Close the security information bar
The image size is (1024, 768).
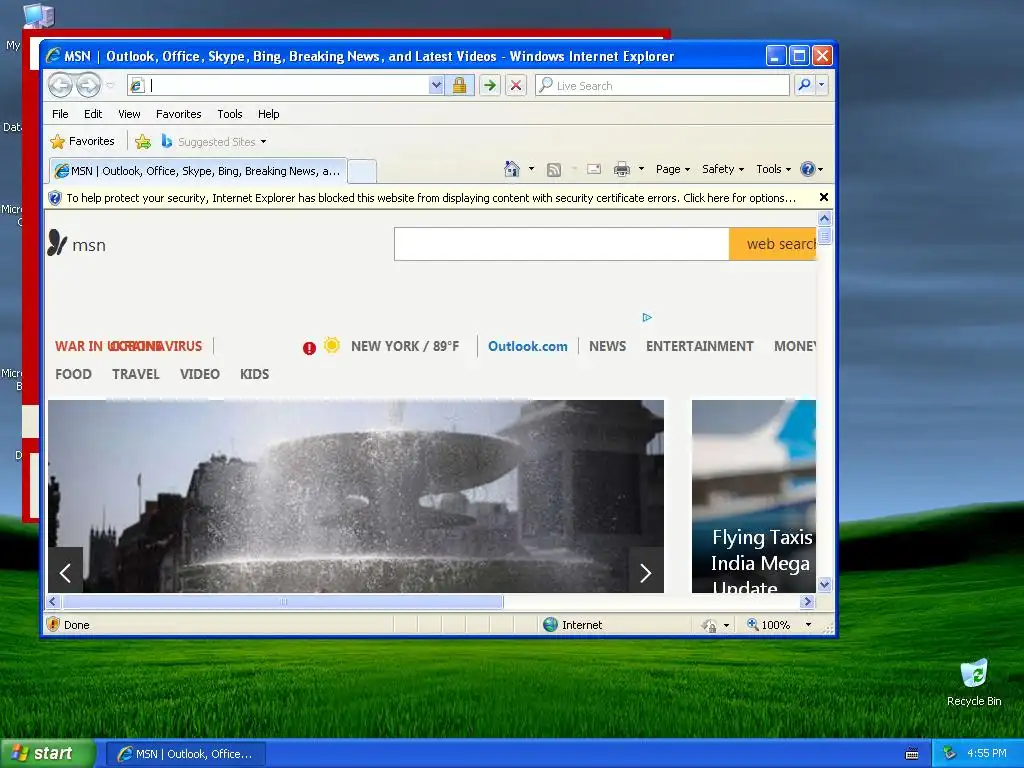click(x=824, y=197)
